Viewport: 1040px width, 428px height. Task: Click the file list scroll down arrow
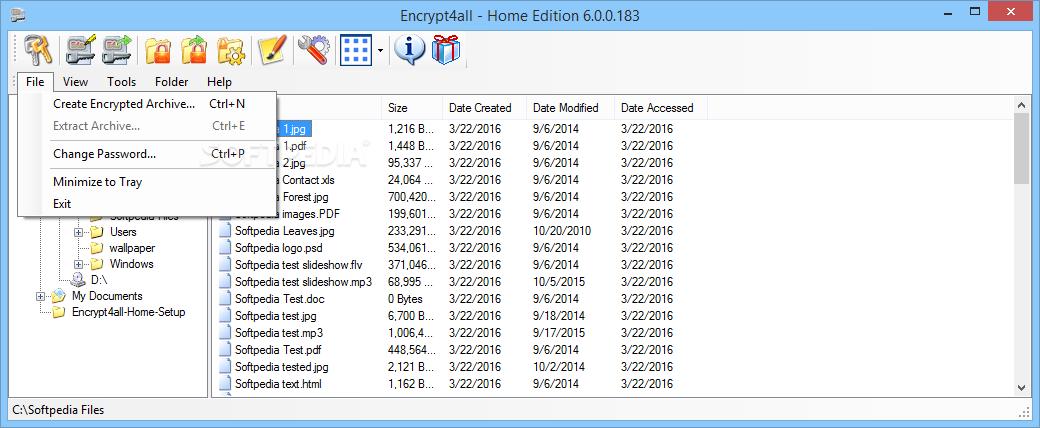[x=1021, y=388]
